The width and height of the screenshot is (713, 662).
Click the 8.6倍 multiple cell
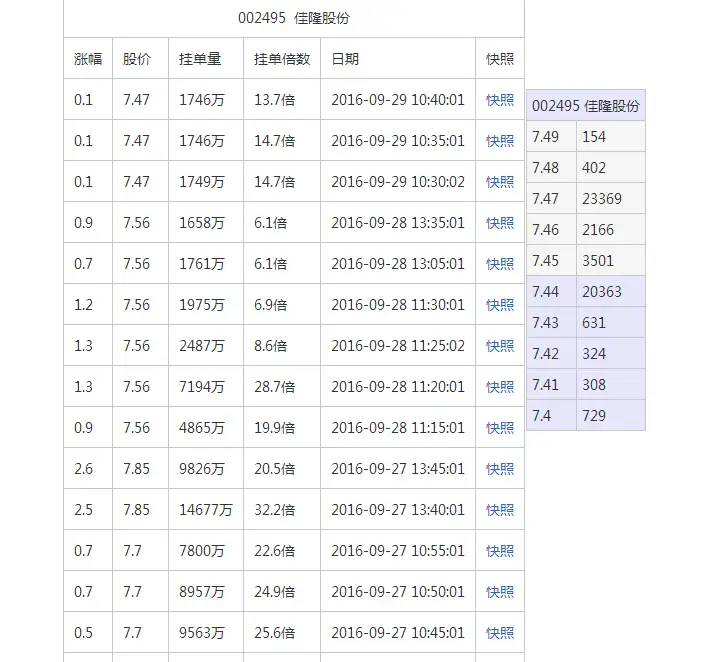click(x=282, y=346)
